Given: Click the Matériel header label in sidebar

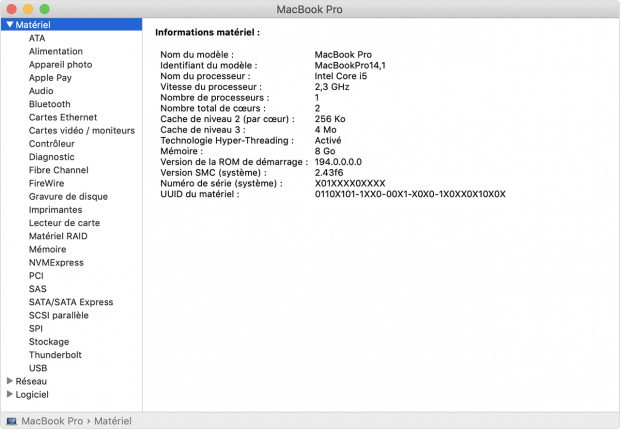Looking at the screenshot, I should [x=33, y=25].
